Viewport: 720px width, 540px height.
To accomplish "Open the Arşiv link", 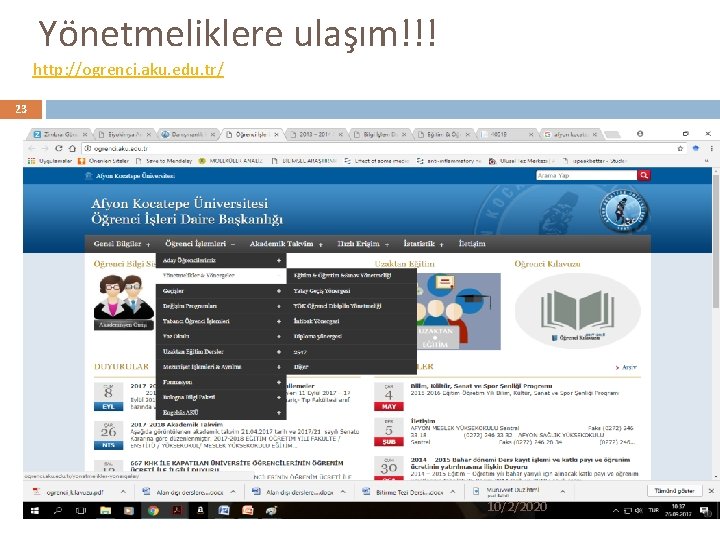I will (x=626, y=367).
